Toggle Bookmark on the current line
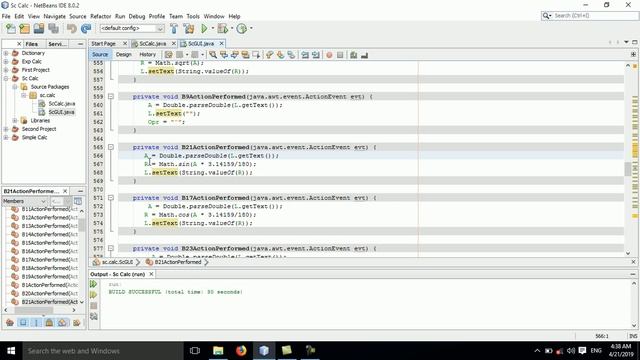 click(x=291, y=55)
